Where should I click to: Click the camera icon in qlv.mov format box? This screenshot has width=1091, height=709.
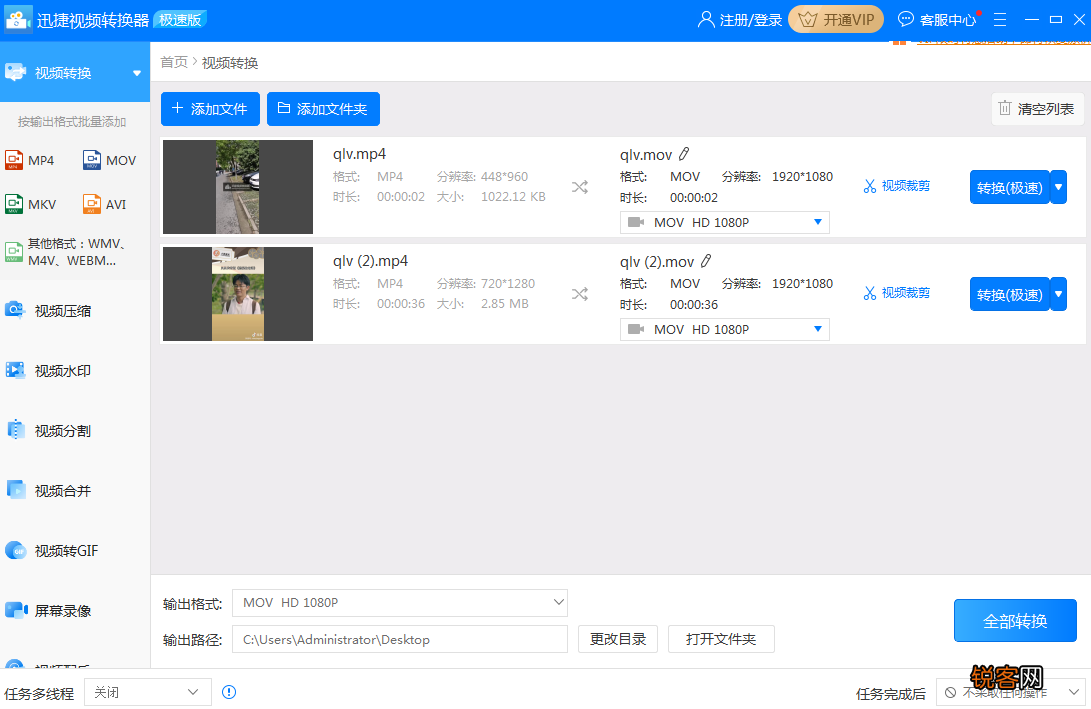635,222
